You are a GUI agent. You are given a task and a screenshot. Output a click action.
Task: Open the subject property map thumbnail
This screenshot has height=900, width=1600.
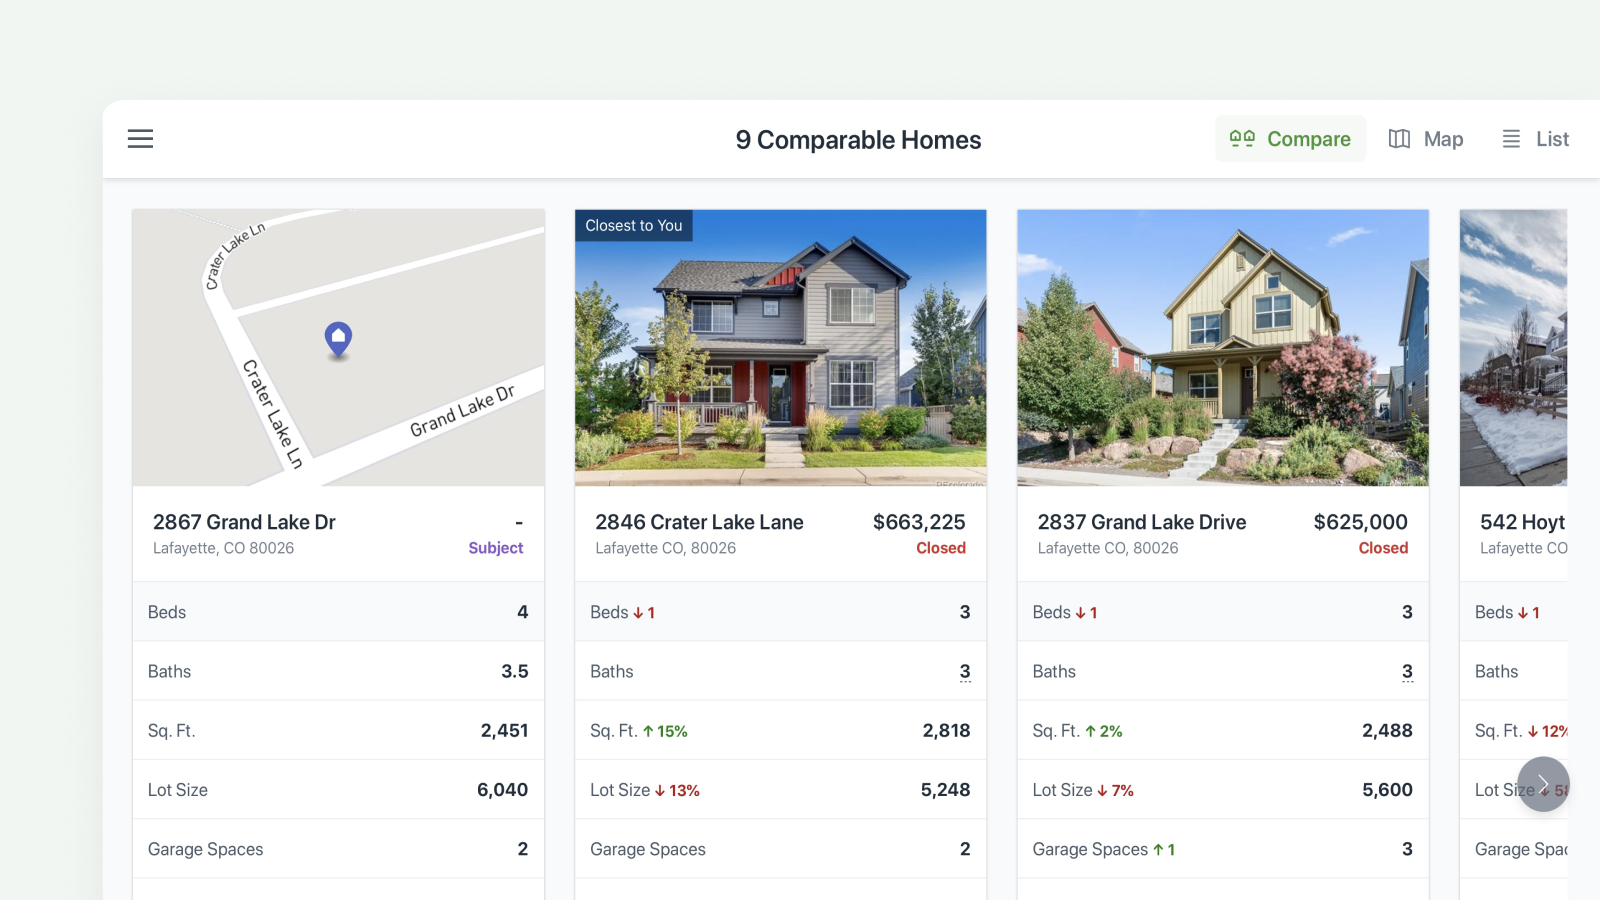point(338,348)
